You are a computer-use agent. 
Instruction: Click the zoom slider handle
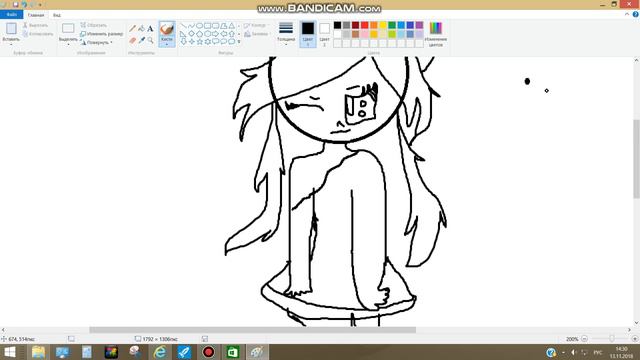click(612, 339)
